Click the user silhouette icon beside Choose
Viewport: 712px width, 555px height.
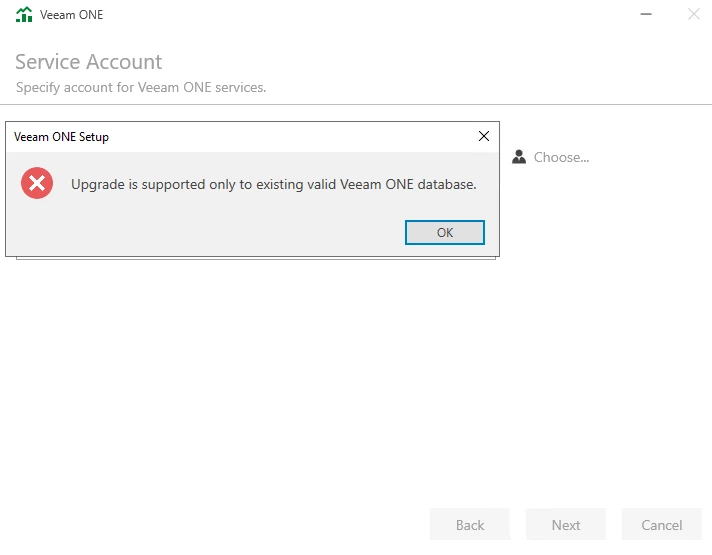point(519,157)
